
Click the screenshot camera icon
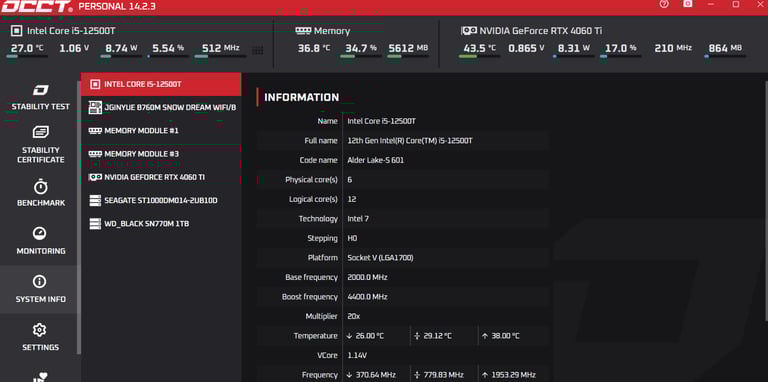click(688, 4)
